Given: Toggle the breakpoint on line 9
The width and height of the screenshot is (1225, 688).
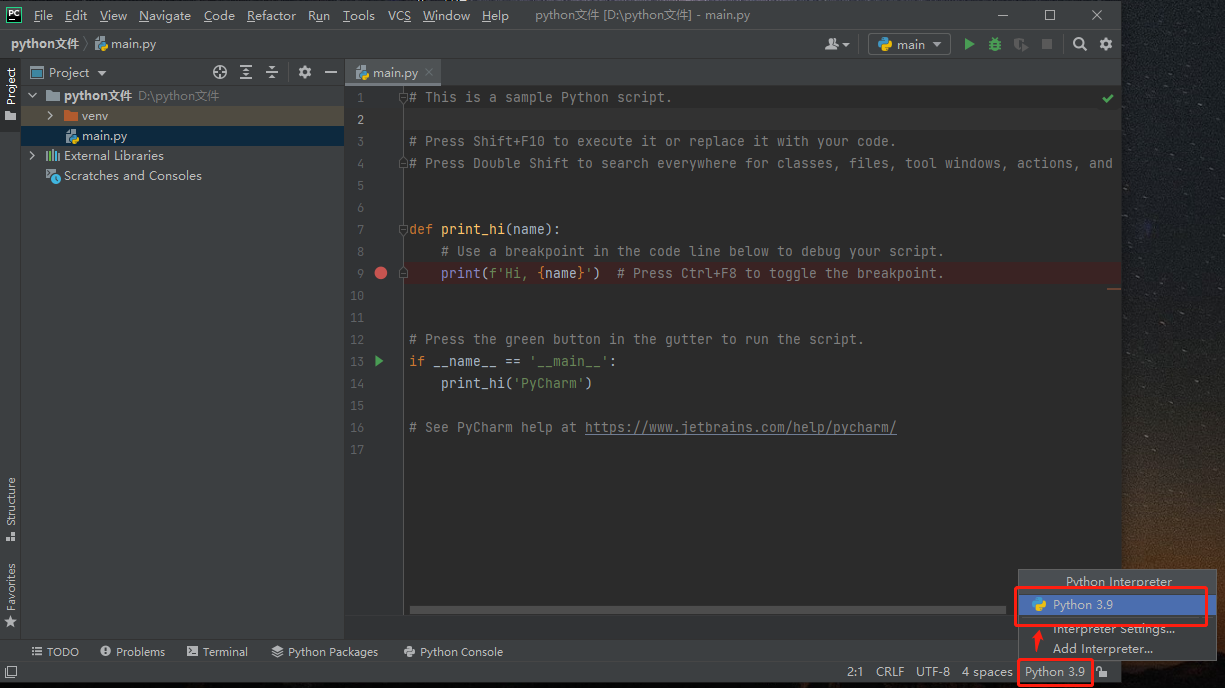Looking at the screenshot, I should tap(380, 273).
